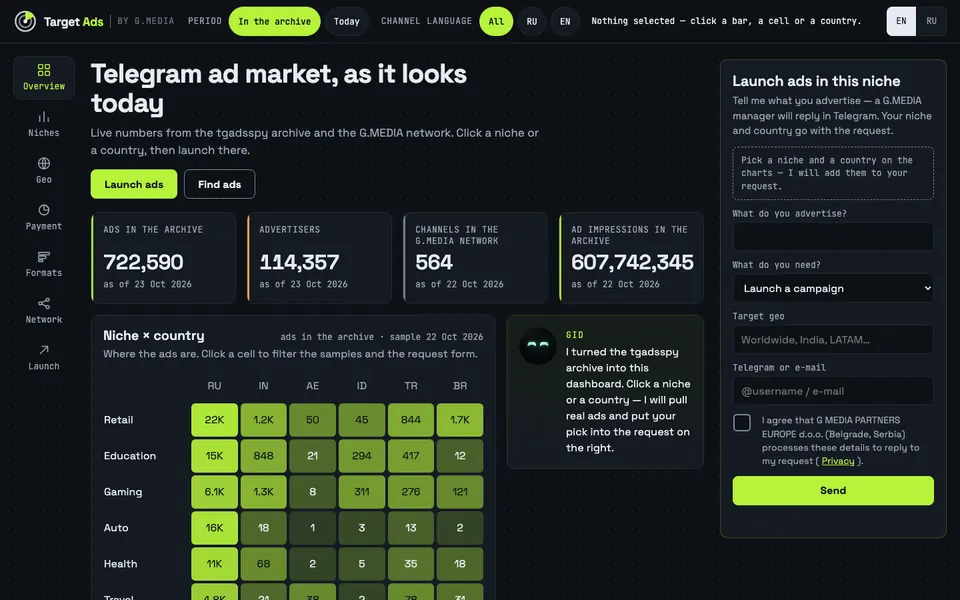Select 'All' channel language filter
This screenshot has height=600, width=960.
pos(497,21)
